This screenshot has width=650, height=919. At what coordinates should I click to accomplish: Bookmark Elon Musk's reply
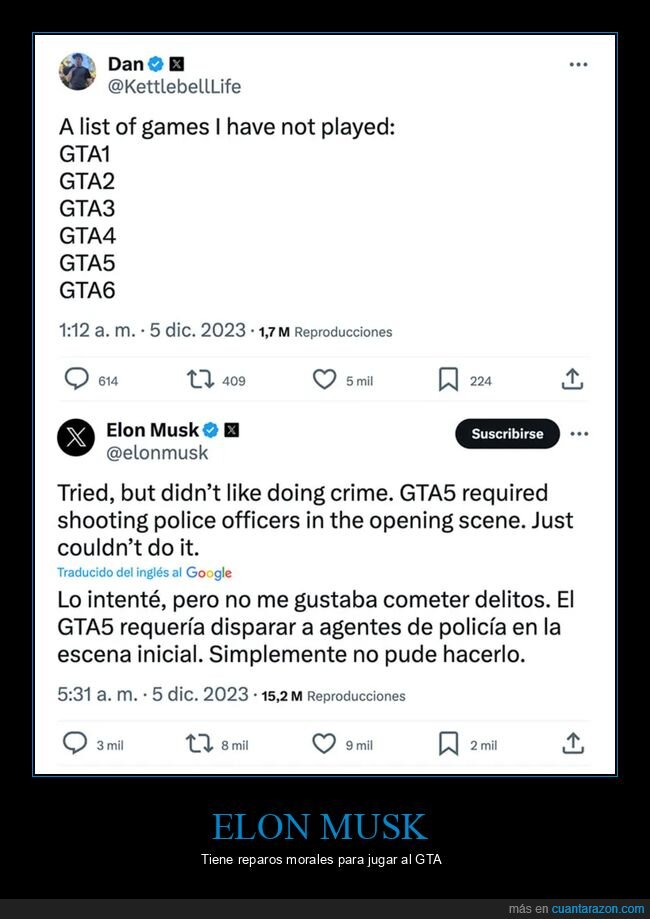(x=447, y=745)
